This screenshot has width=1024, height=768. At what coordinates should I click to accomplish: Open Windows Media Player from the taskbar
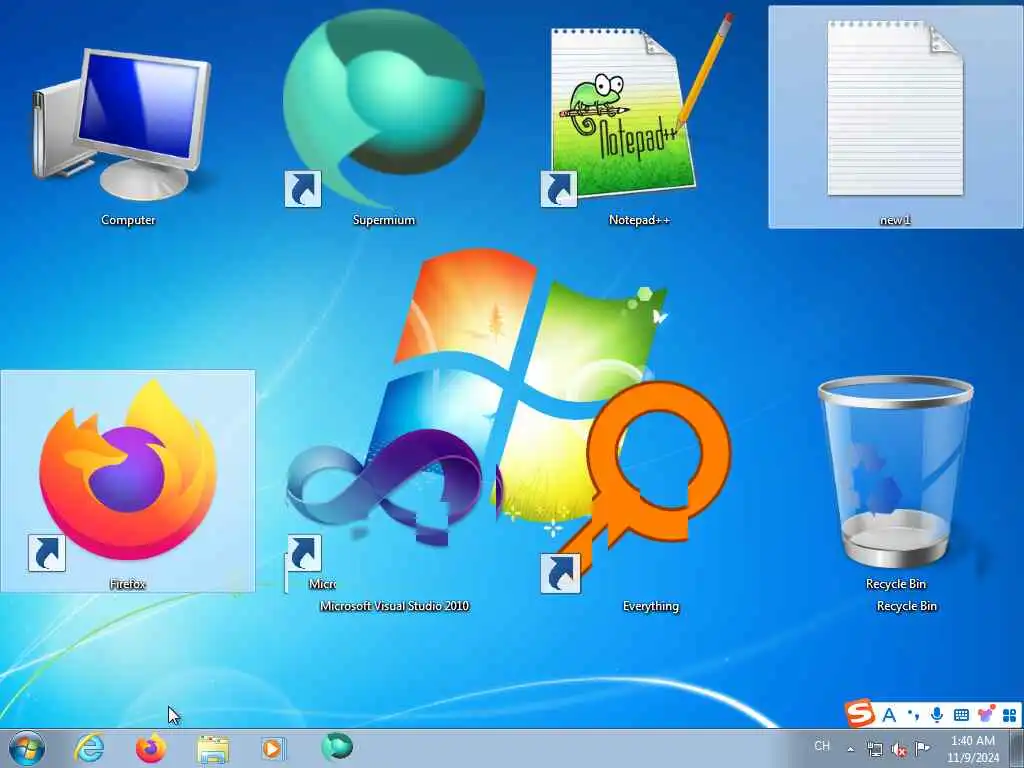[273, 749]
